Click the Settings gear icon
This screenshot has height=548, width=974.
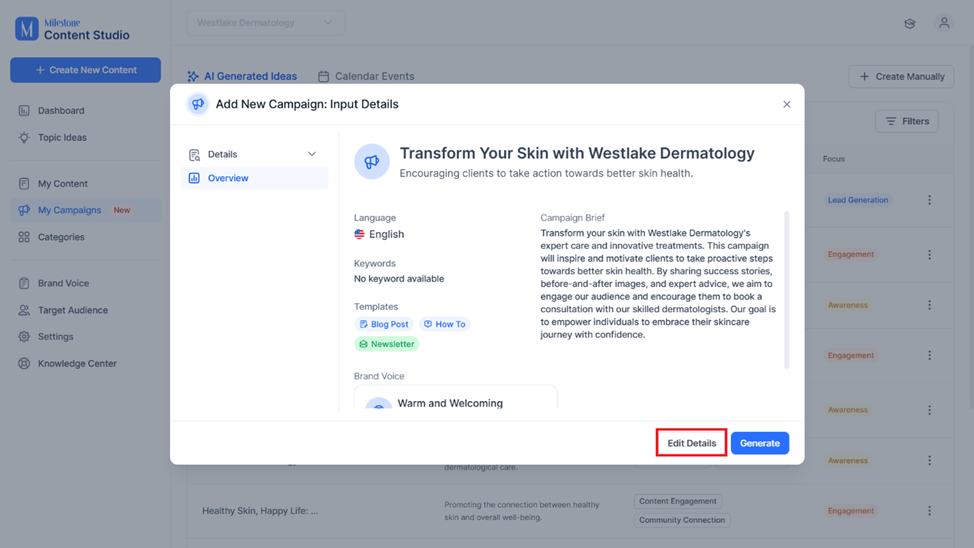(24, 336)
